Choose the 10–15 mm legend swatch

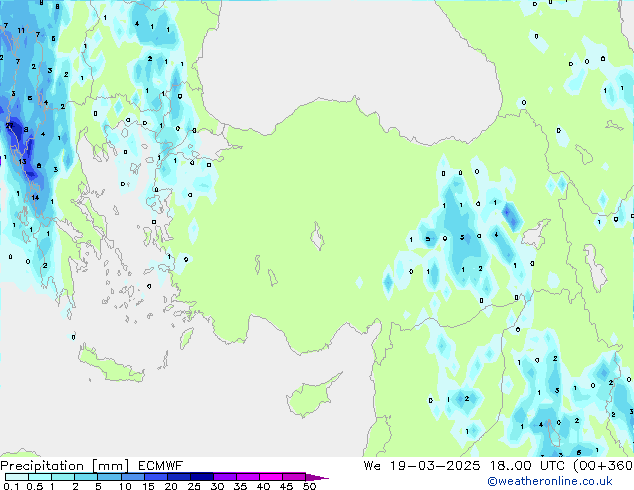click(132, 477)
